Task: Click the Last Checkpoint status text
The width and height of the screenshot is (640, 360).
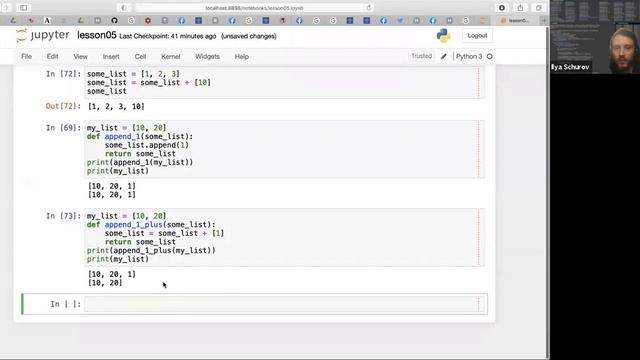Action: (x=168, y=36)
